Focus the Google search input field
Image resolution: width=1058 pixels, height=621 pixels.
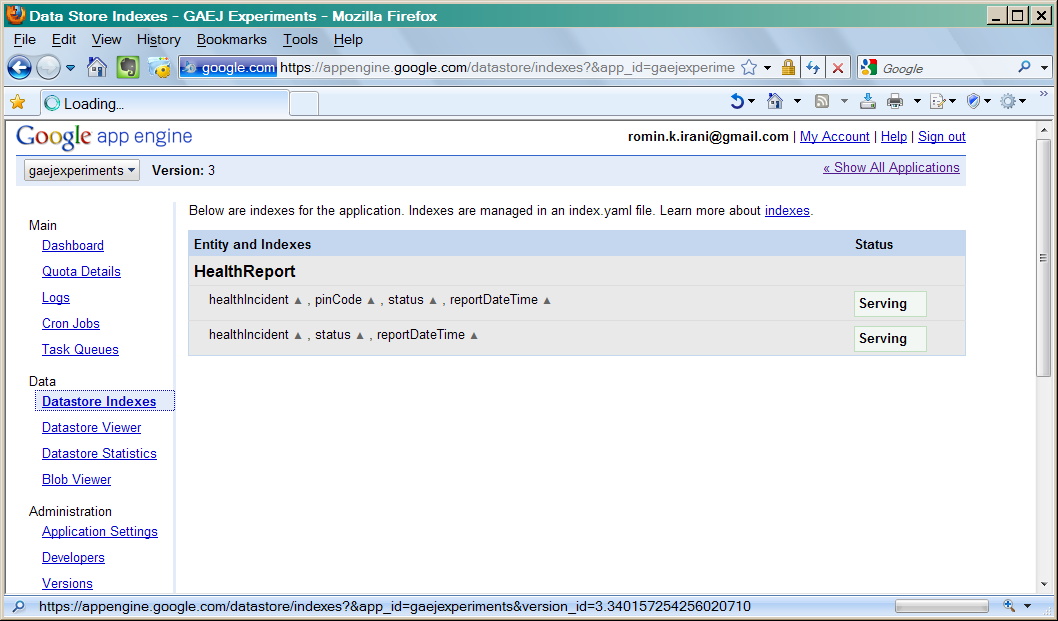point(946,68)
